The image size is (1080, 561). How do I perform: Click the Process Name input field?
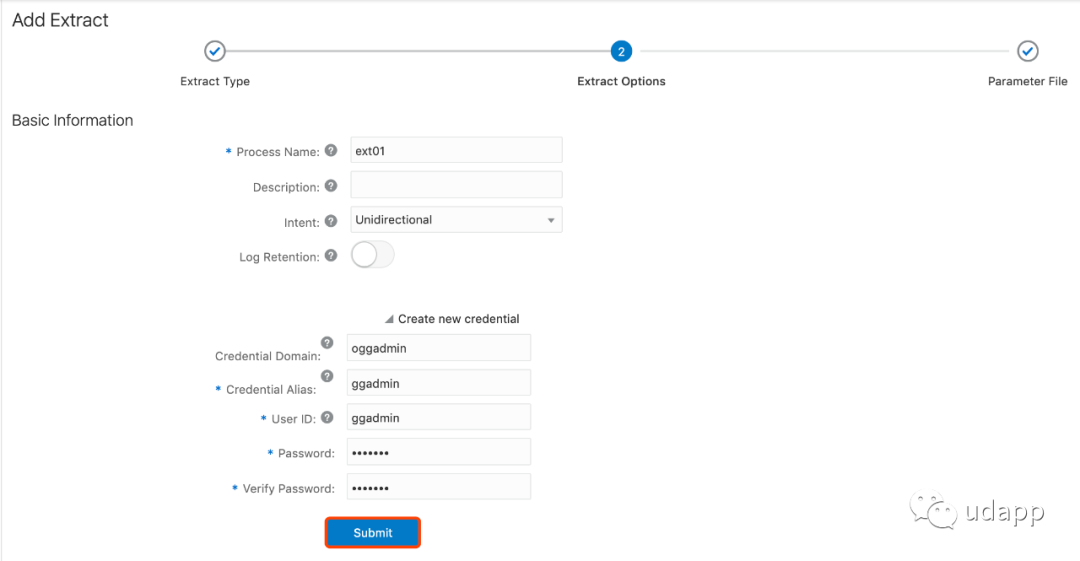456,151
